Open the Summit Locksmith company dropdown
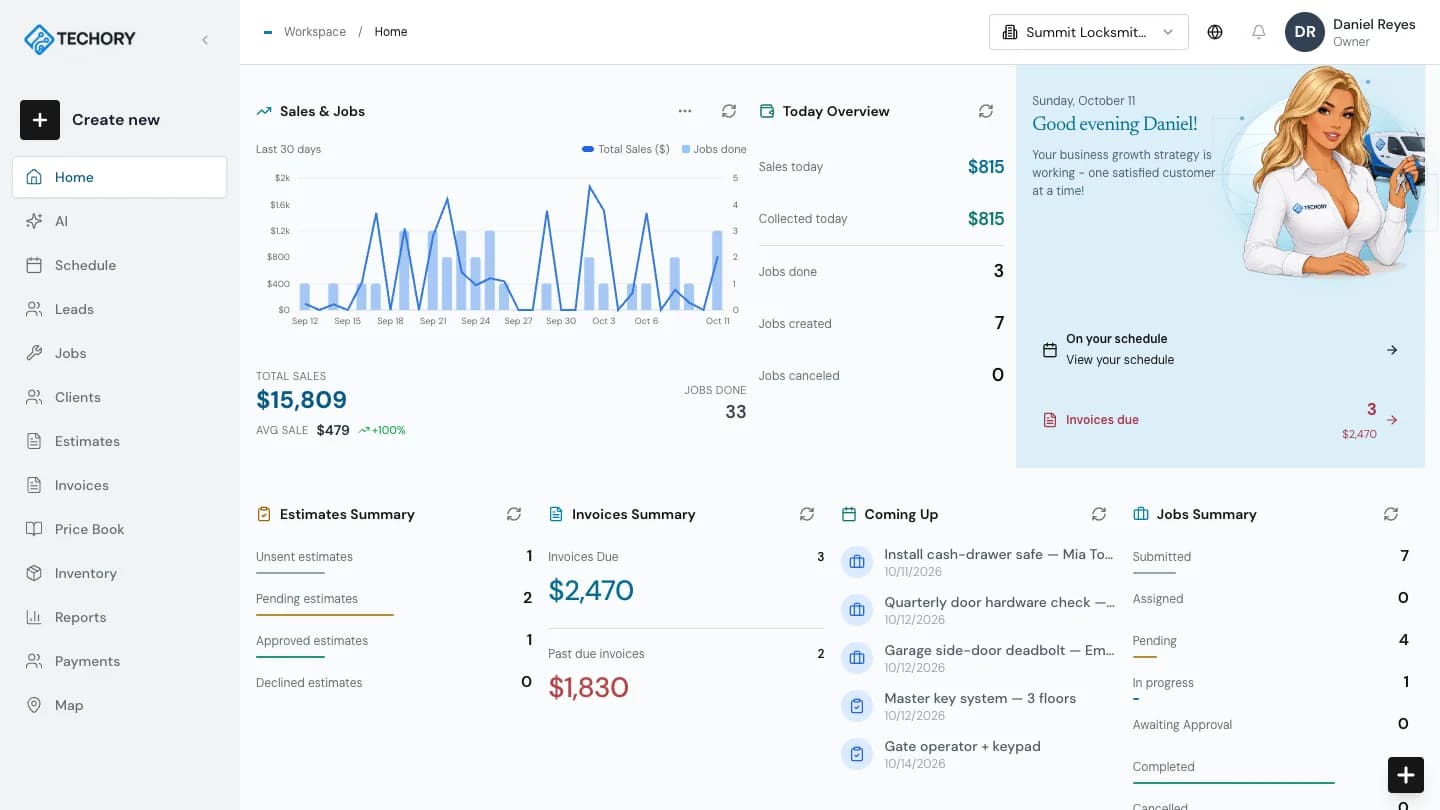 pos(1089,32)
